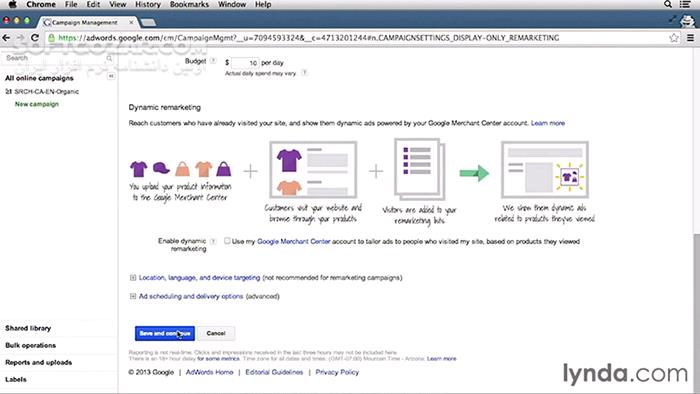Open the History menu
The width and height of the screenshot is (700, 394).
tap(148, 4)
